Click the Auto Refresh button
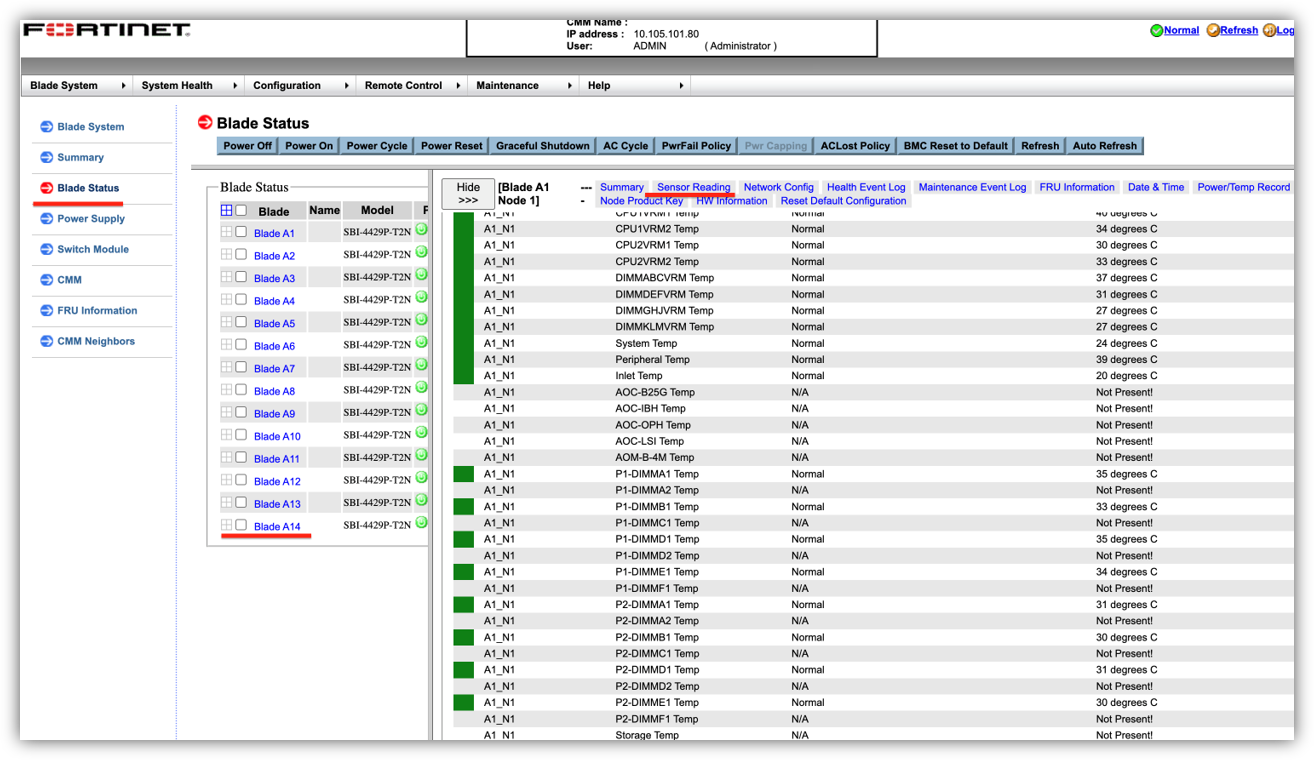Screen dimensions: 1314x760 coord(1105,146)
